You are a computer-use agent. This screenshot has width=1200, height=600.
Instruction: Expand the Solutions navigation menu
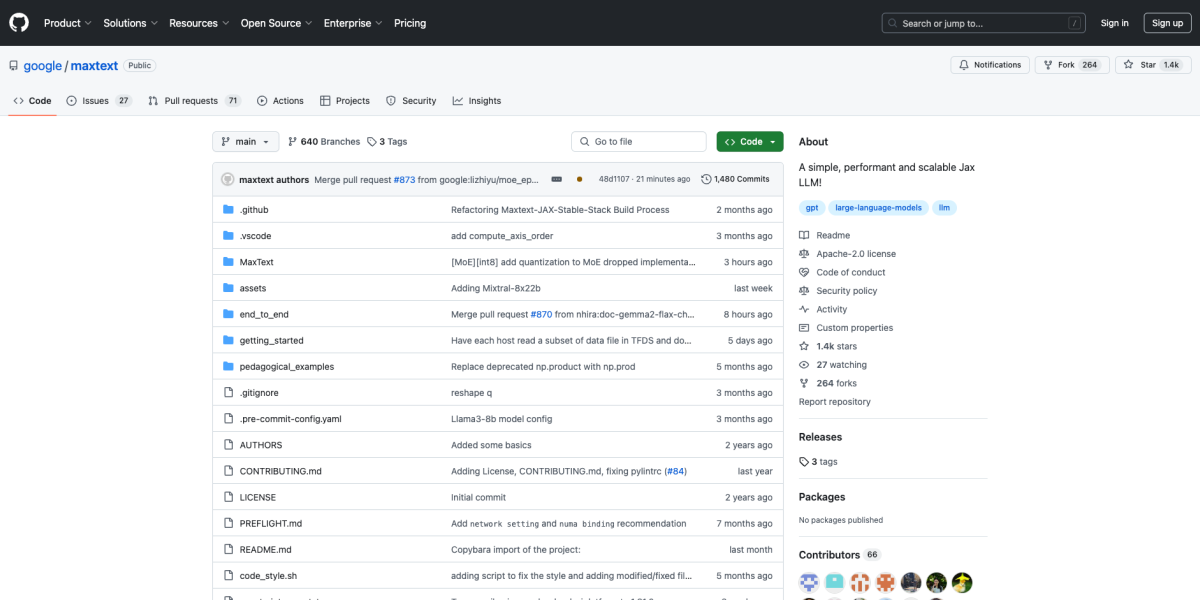(x=129, y=23)
